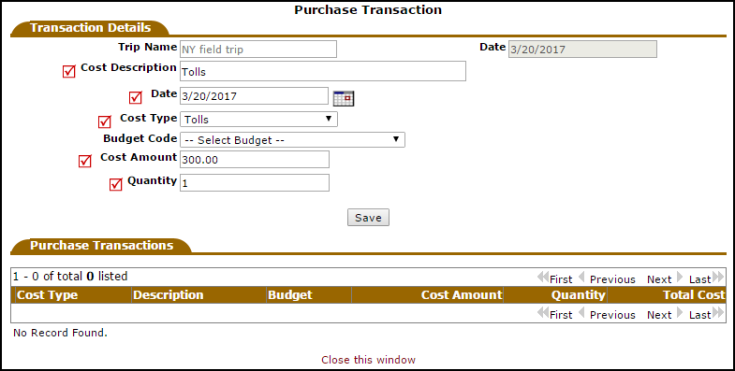Viewport: 735px width, 371px height.
Task: Open the calendar date picker icon
Action: point(343,98)
